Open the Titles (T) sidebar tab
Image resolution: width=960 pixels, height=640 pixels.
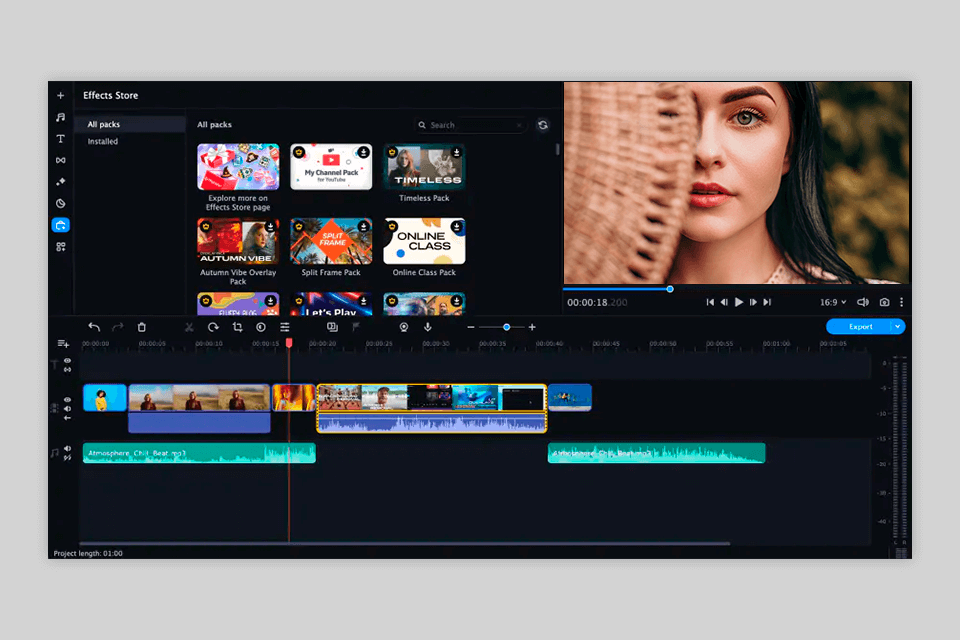(x=61, y=139)
